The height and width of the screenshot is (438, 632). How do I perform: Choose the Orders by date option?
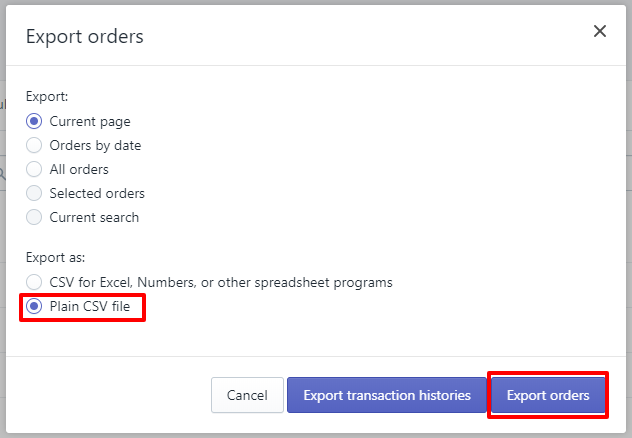pos(34,145)
